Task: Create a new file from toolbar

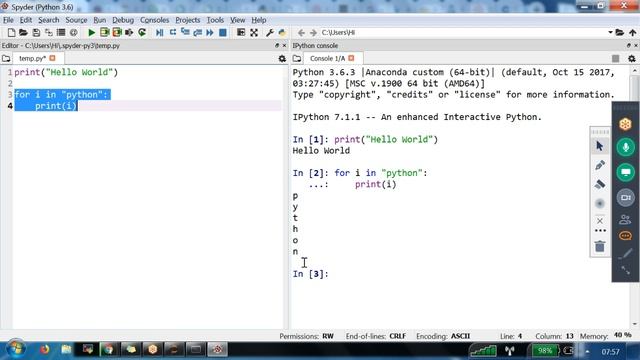Action: [11, 33]
